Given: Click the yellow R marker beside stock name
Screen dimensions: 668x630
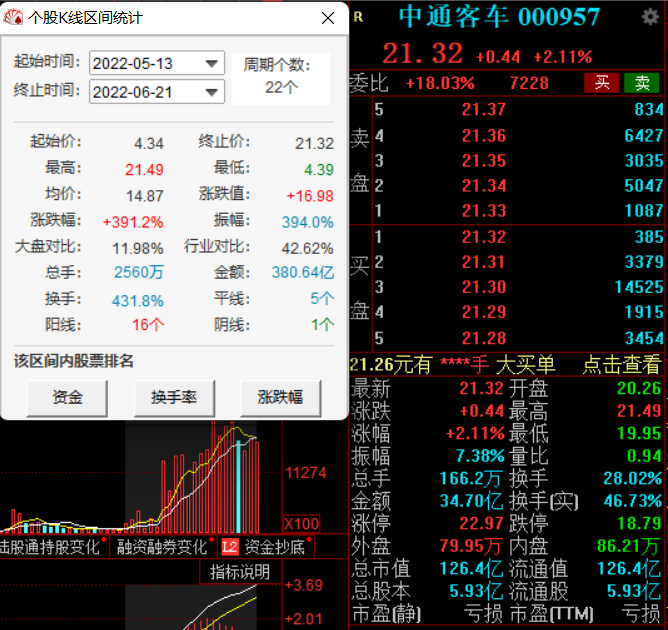Looking at the screenshot, I should [x=358, y=17].
